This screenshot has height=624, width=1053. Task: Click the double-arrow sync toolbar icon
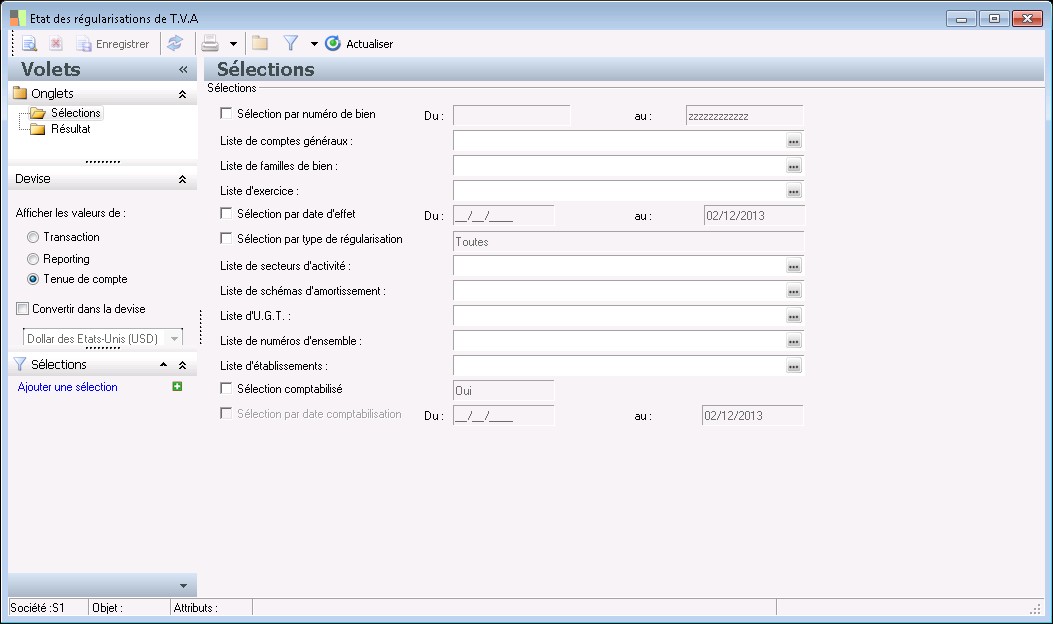175,44
